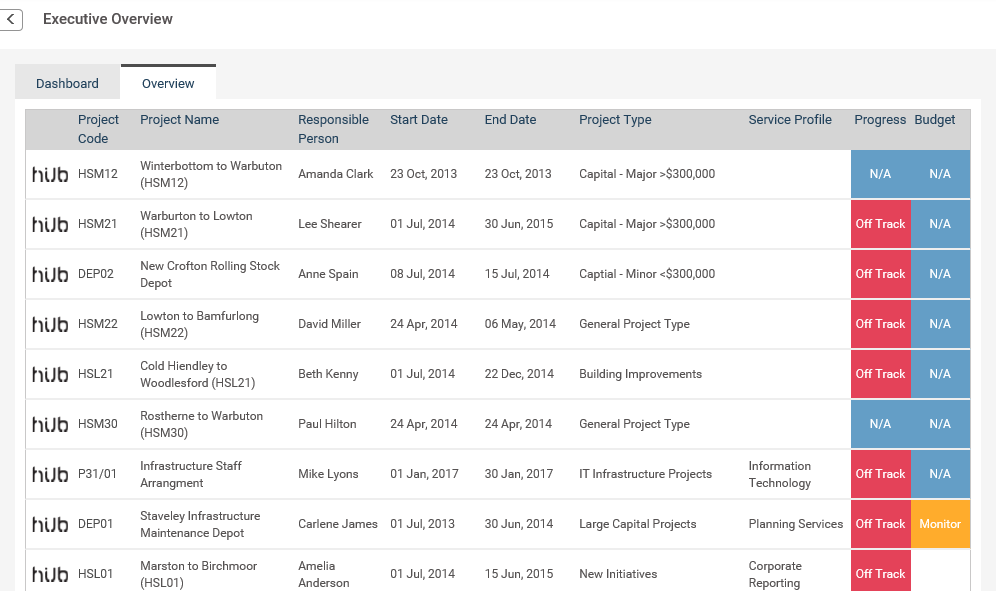996x591 pixels.
Task: Sort by Start Date header
Action: [419, 119]
